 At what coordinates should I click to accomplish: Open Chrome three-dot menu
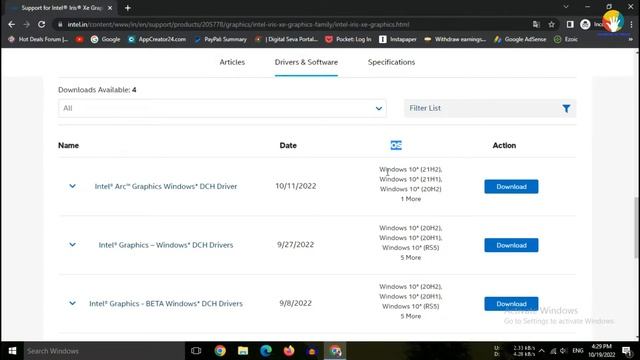click(x=631, y=24)
